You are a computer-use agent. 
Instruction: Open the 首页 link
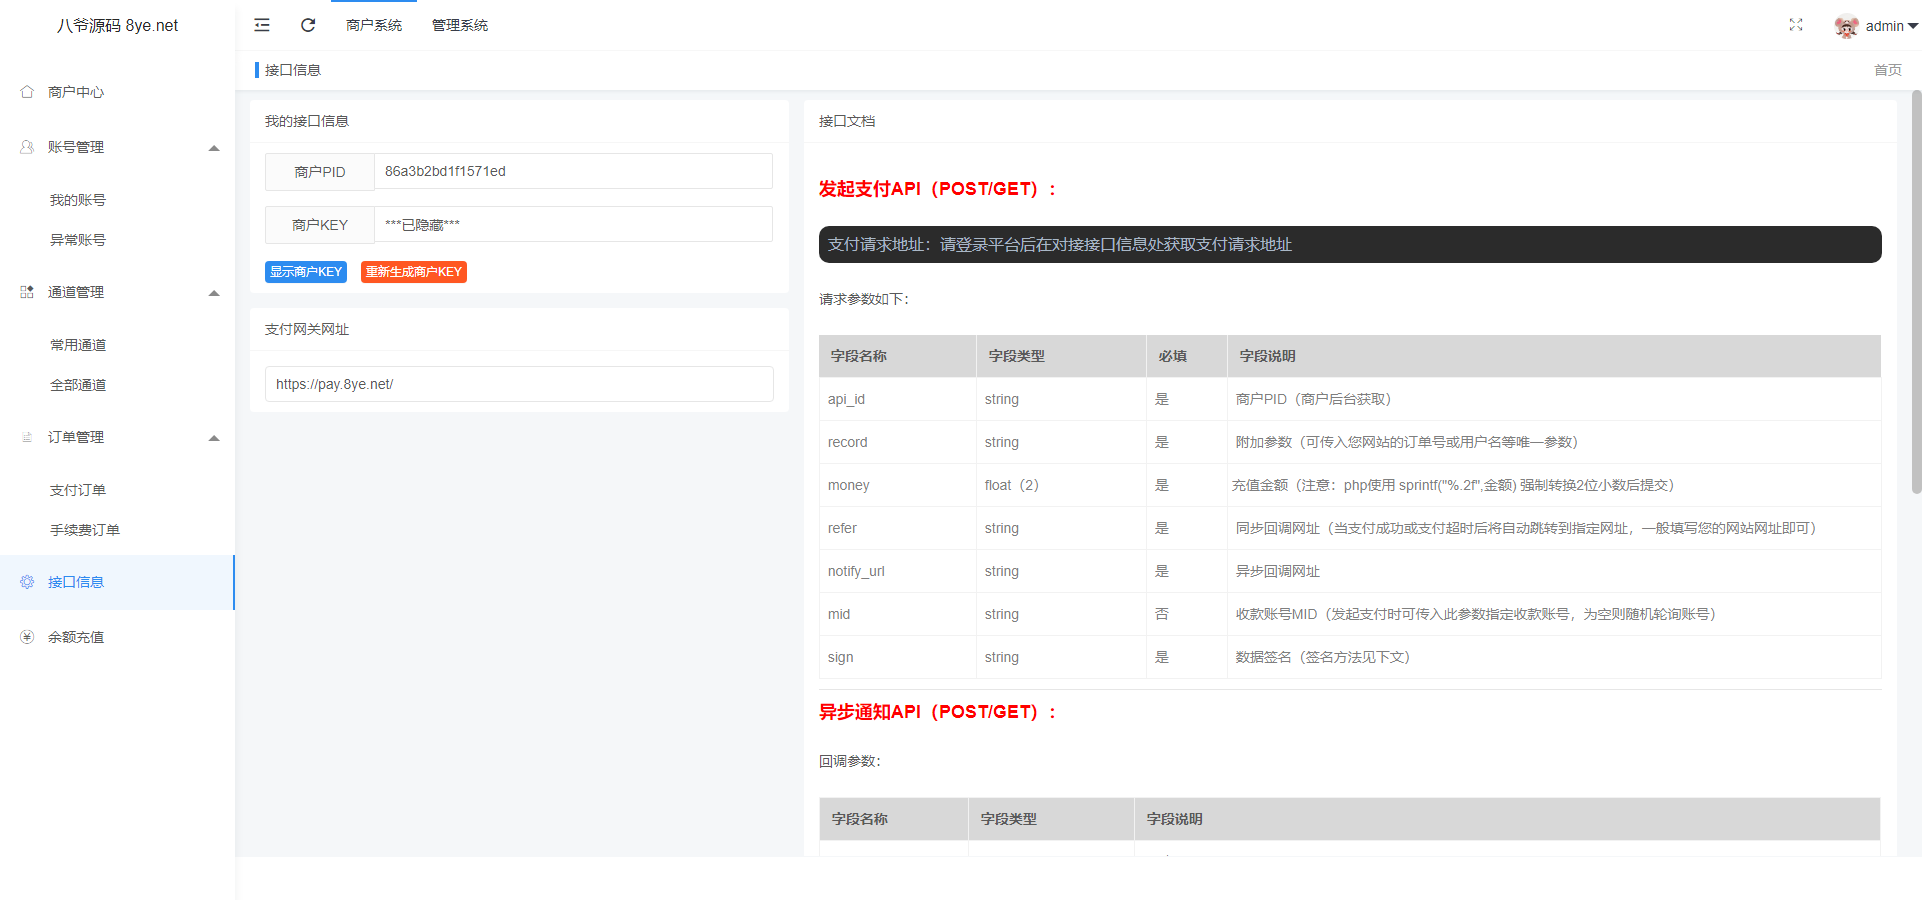click(1887, 69)
